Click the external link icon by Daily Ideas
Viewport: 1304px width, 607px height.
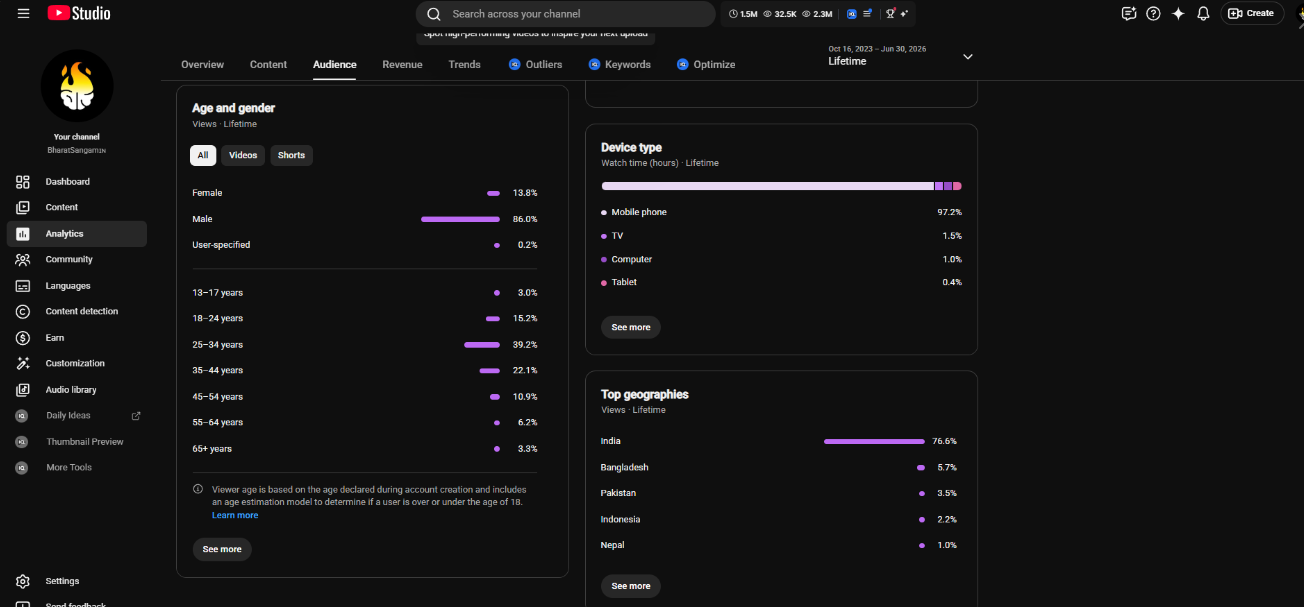[x=136, y=416]
